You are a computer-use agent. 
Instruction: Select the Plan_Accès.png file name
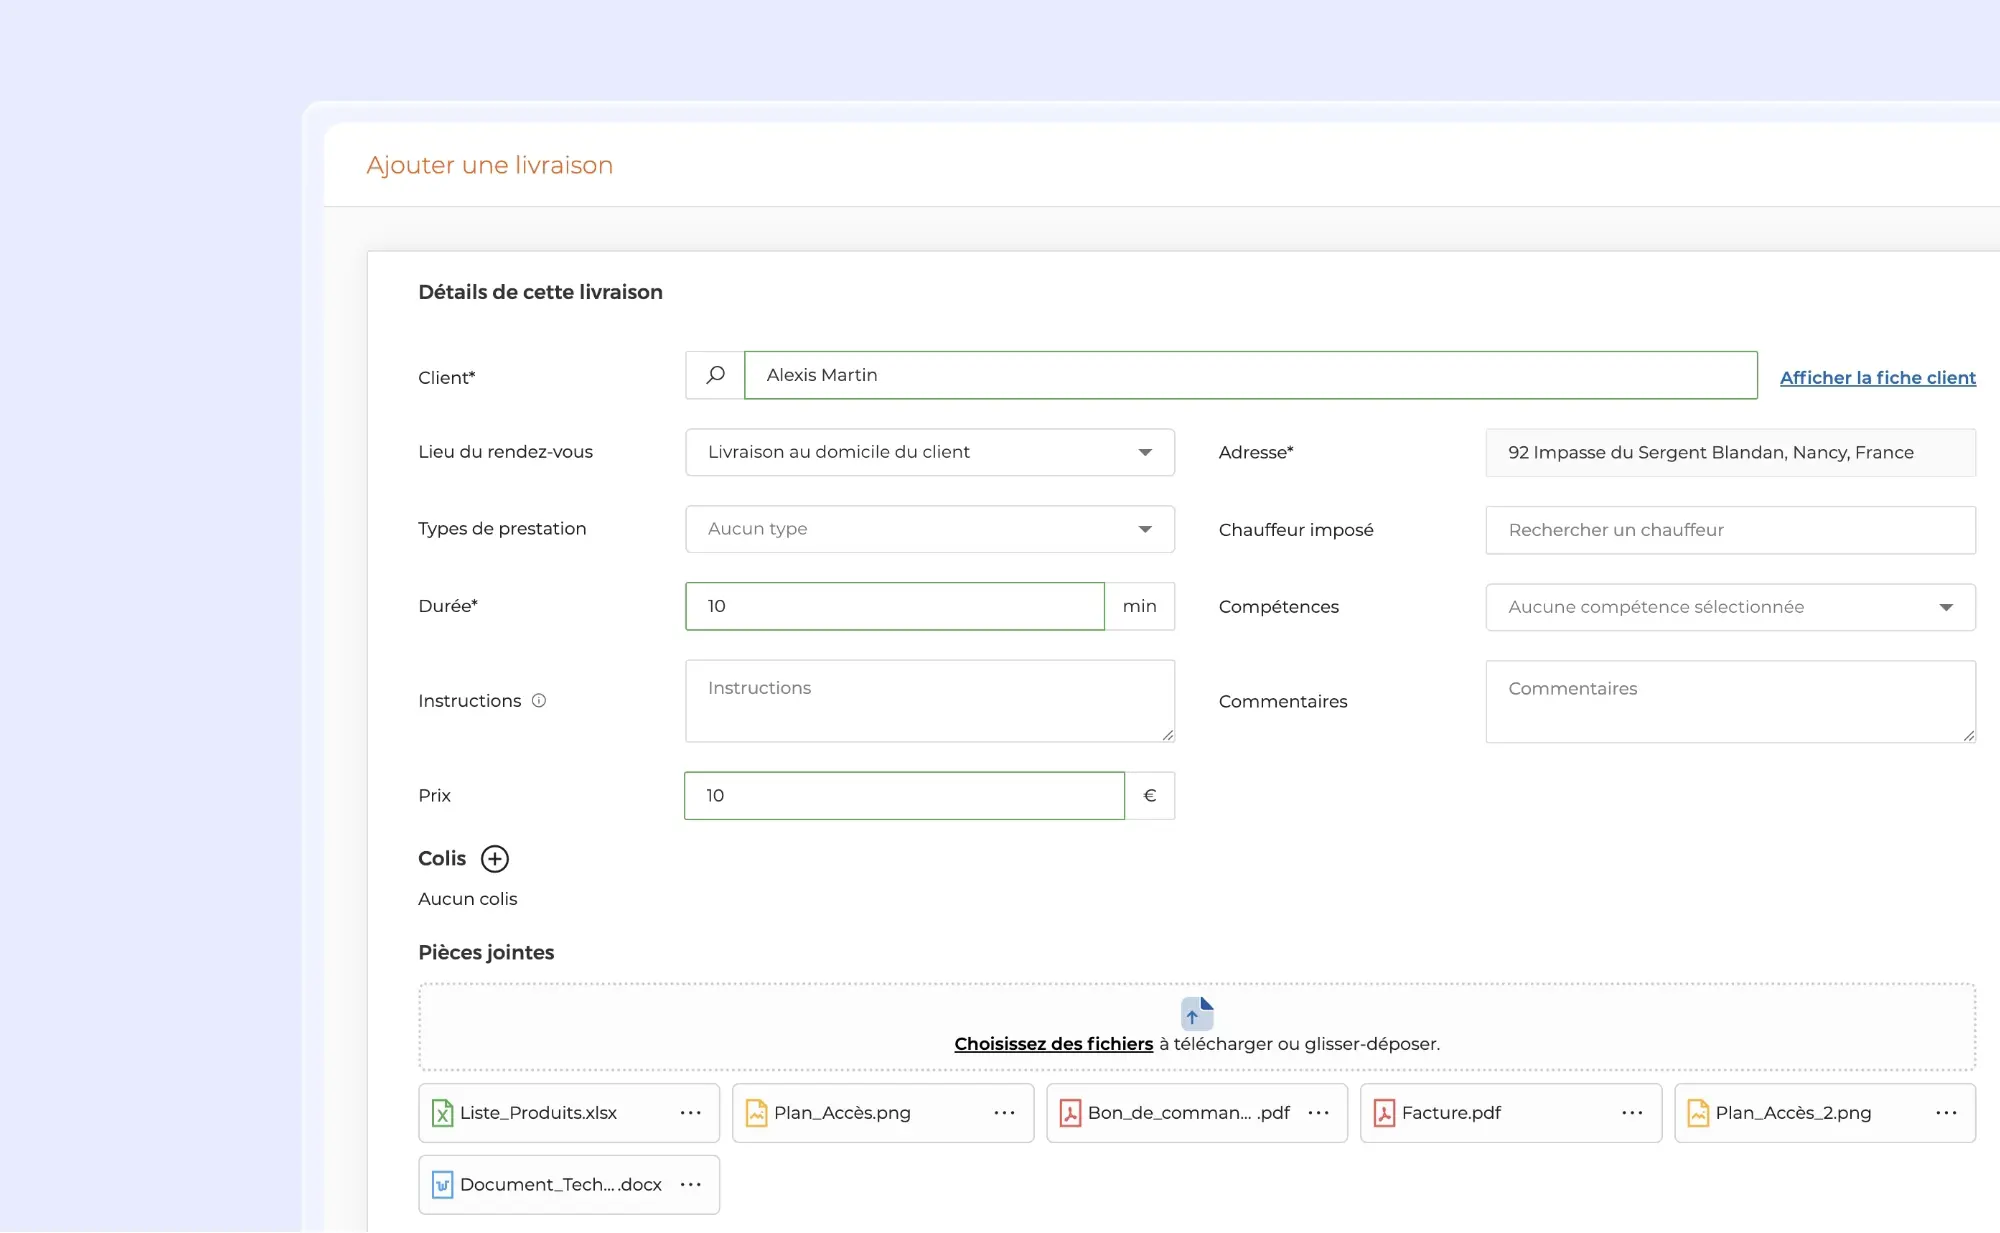pos(842,1112)
